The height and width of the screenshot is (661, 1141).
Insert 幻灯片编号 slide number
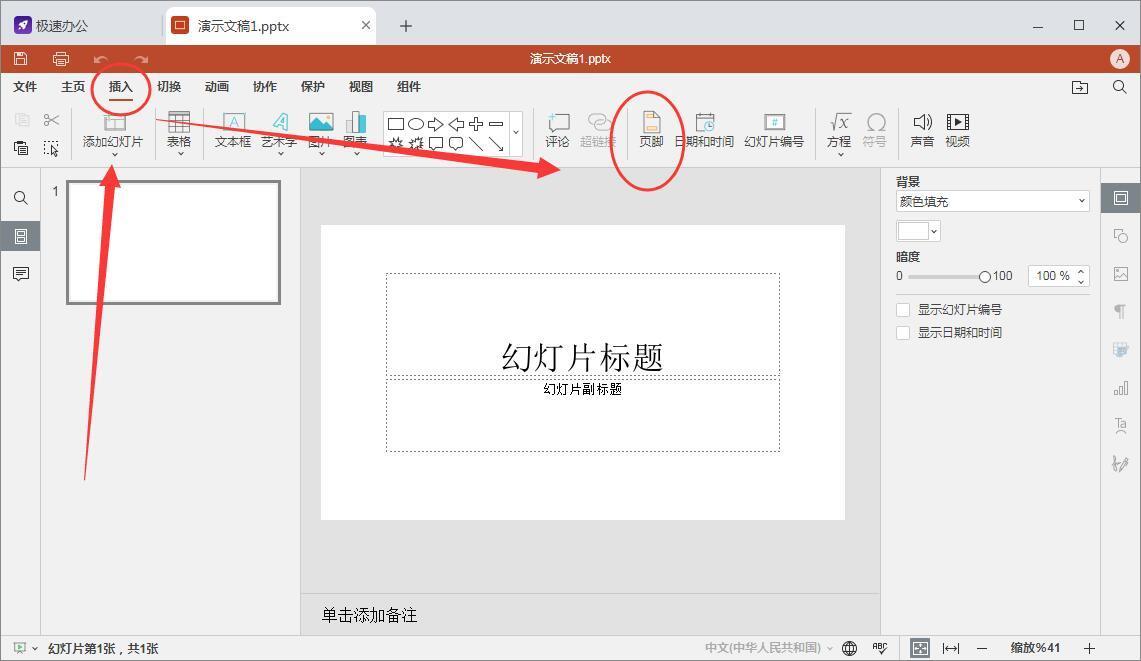(x=773, y=130)
